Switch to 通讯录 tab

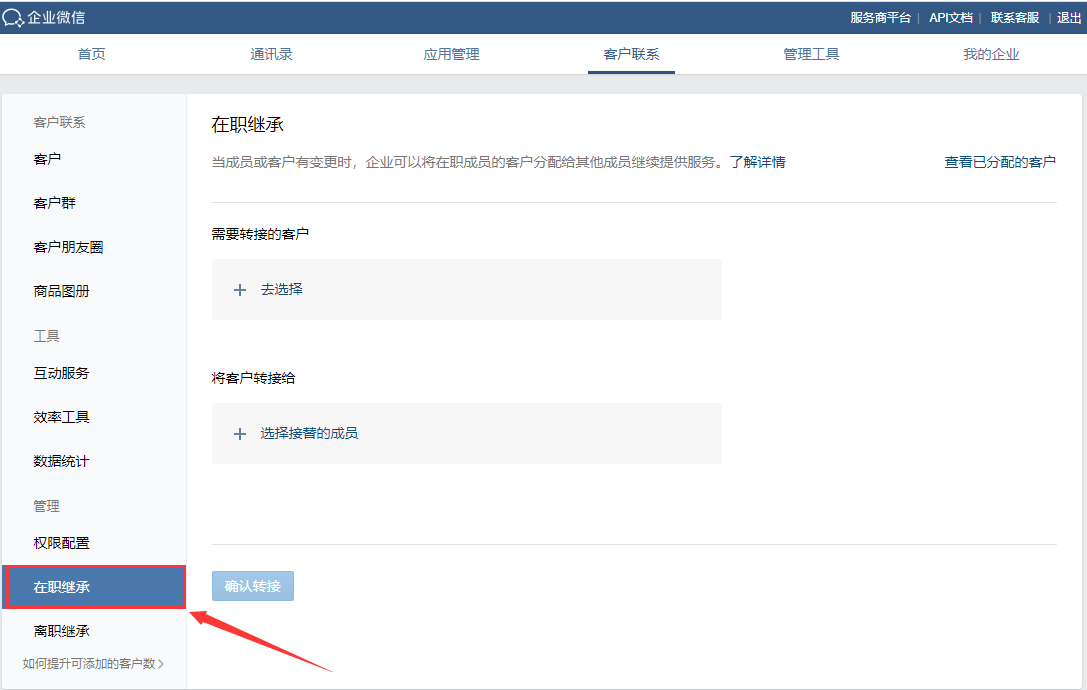coord(271,54)
